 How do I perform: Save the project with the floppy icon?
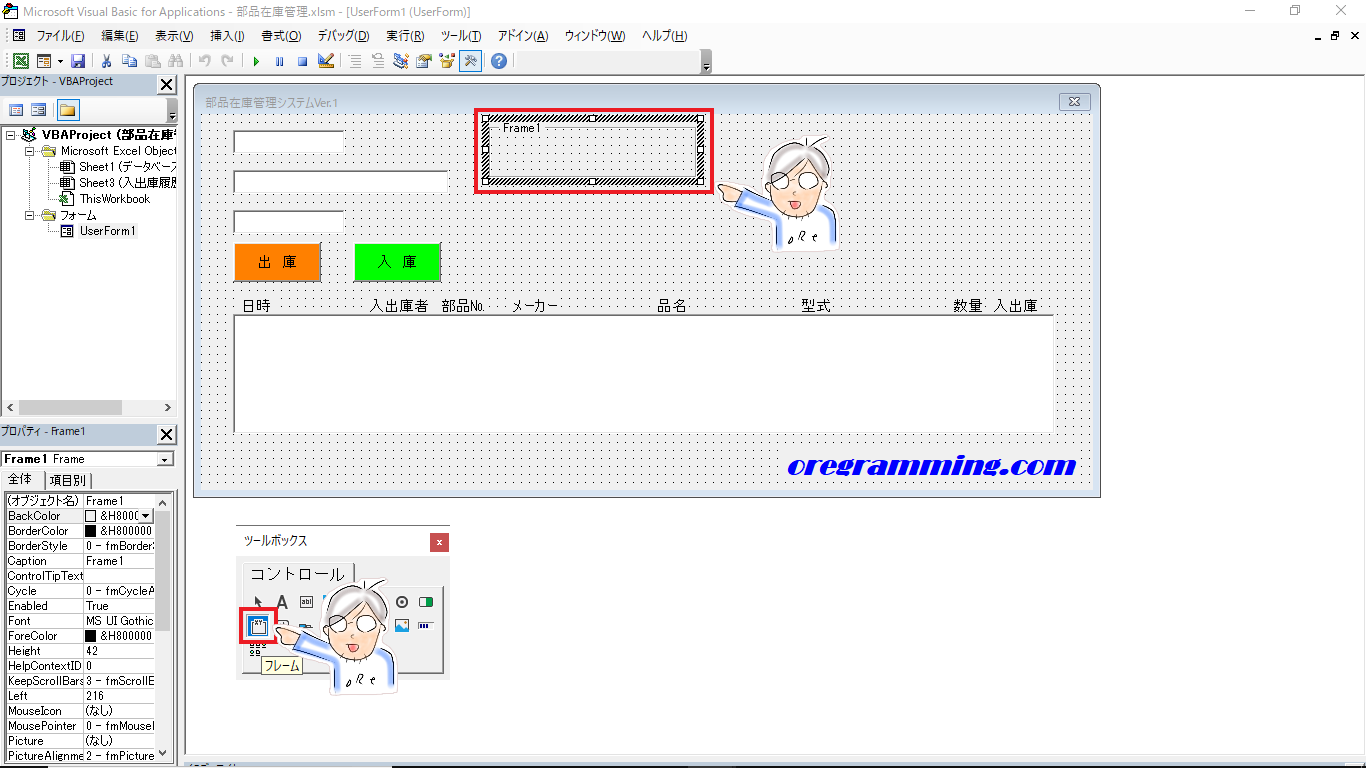tap(78, 61)
